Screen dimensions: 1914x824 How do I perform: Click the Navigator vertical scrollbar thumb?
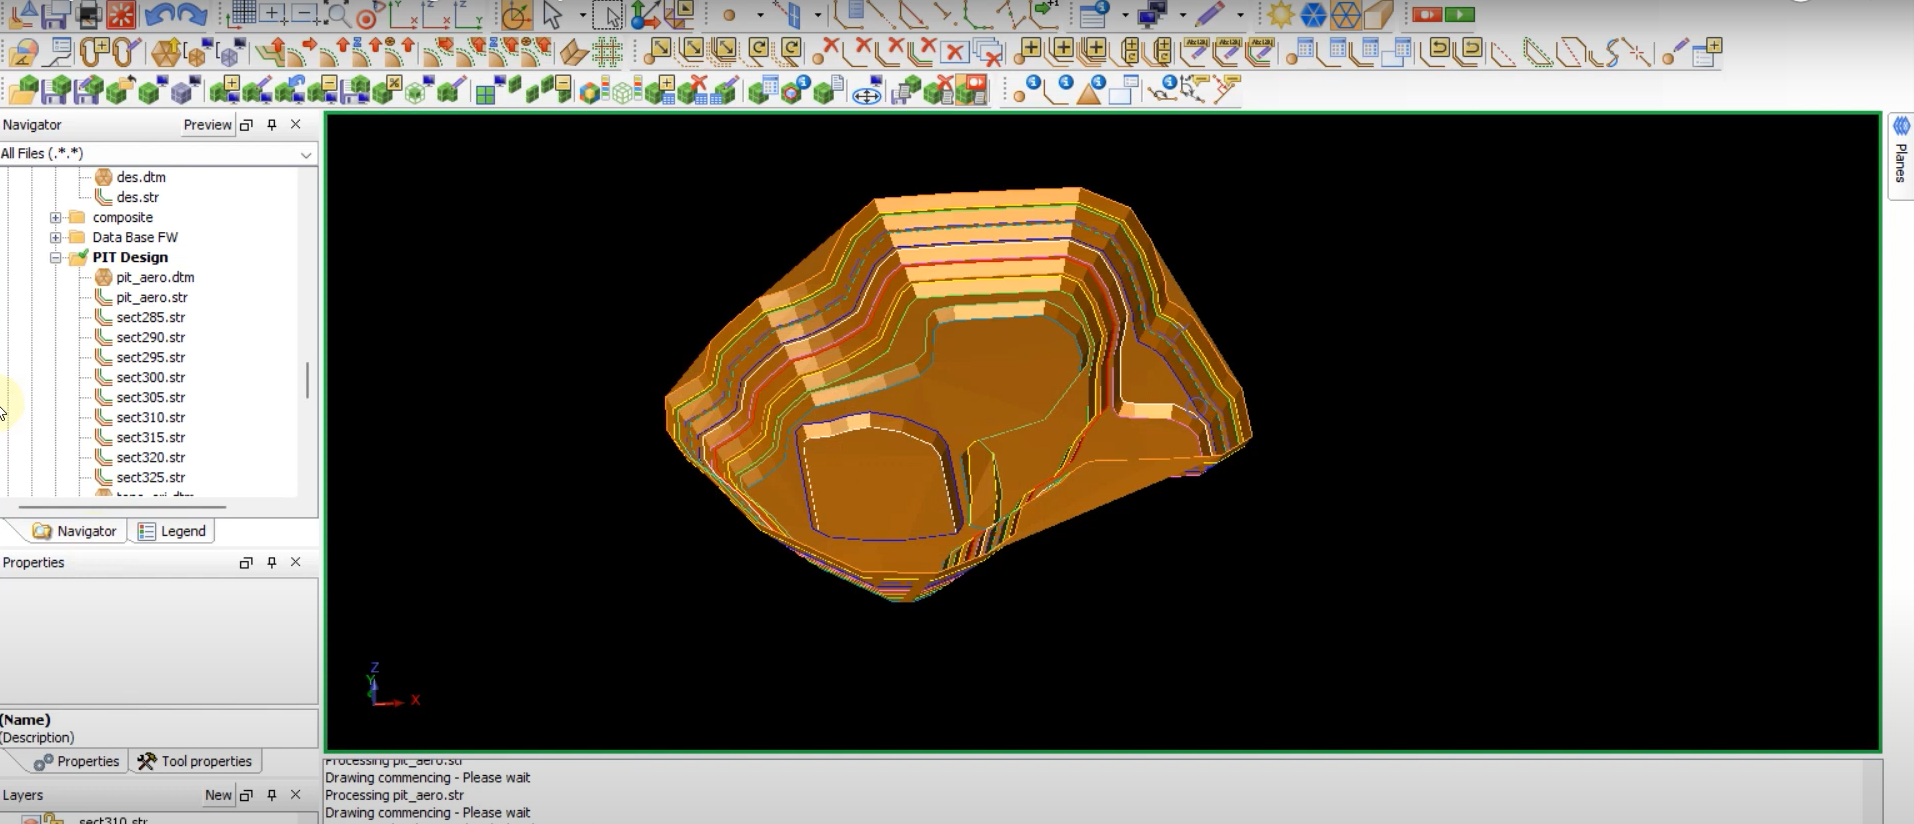307,380
